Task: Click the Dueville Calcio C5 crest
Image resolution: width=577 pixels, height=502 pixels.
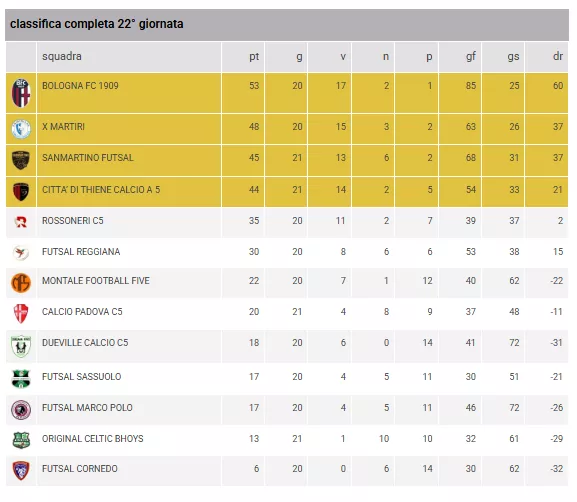Action: pyautogui.click(x=21, y=346)
